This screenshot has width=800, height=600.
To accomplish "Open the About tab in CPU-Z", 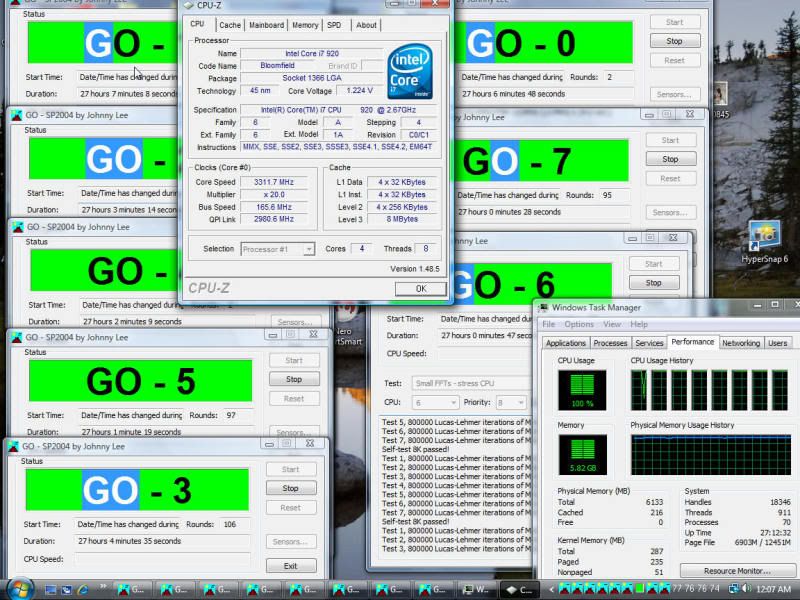I will (x=366, y=25).
